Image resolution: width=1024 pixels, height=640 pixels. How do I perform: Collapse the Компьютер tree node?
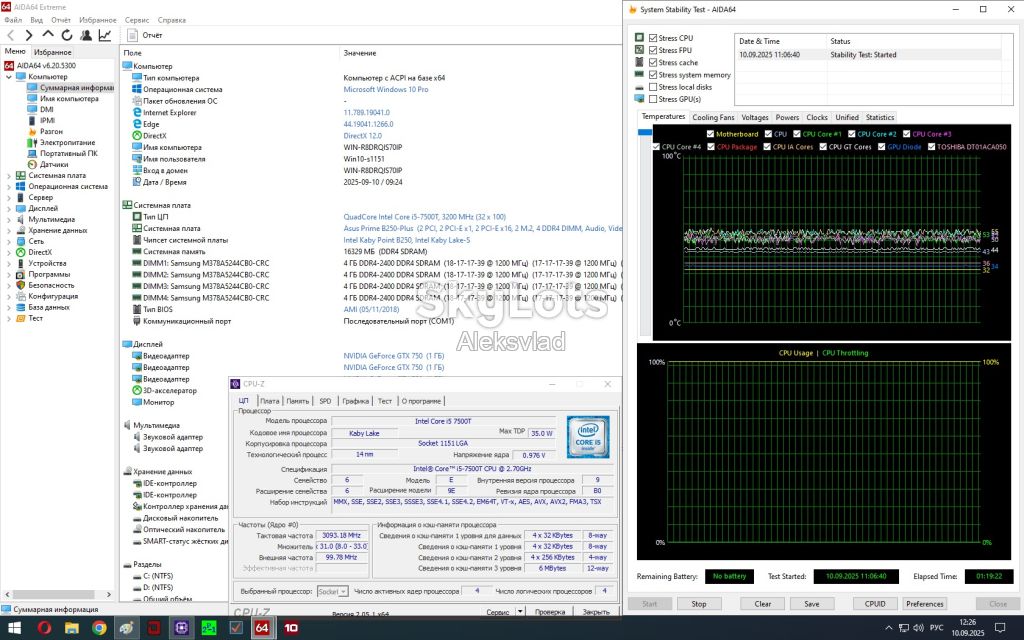tap(8, 77)
